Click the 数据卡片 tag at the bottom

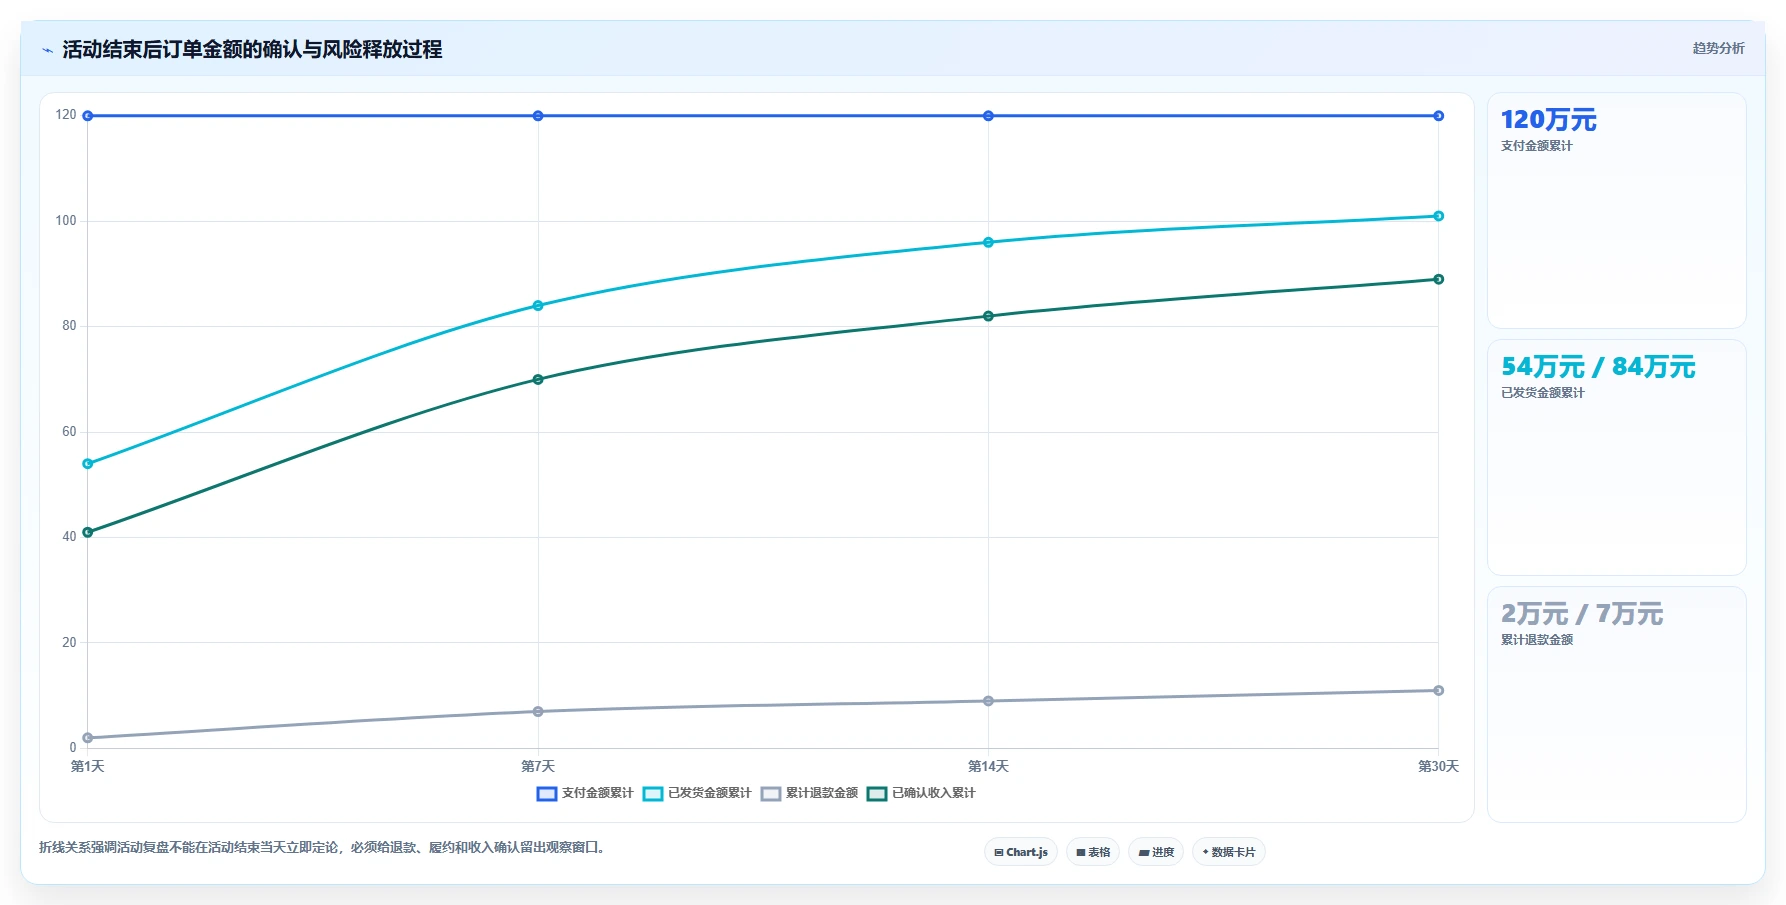1229,852
